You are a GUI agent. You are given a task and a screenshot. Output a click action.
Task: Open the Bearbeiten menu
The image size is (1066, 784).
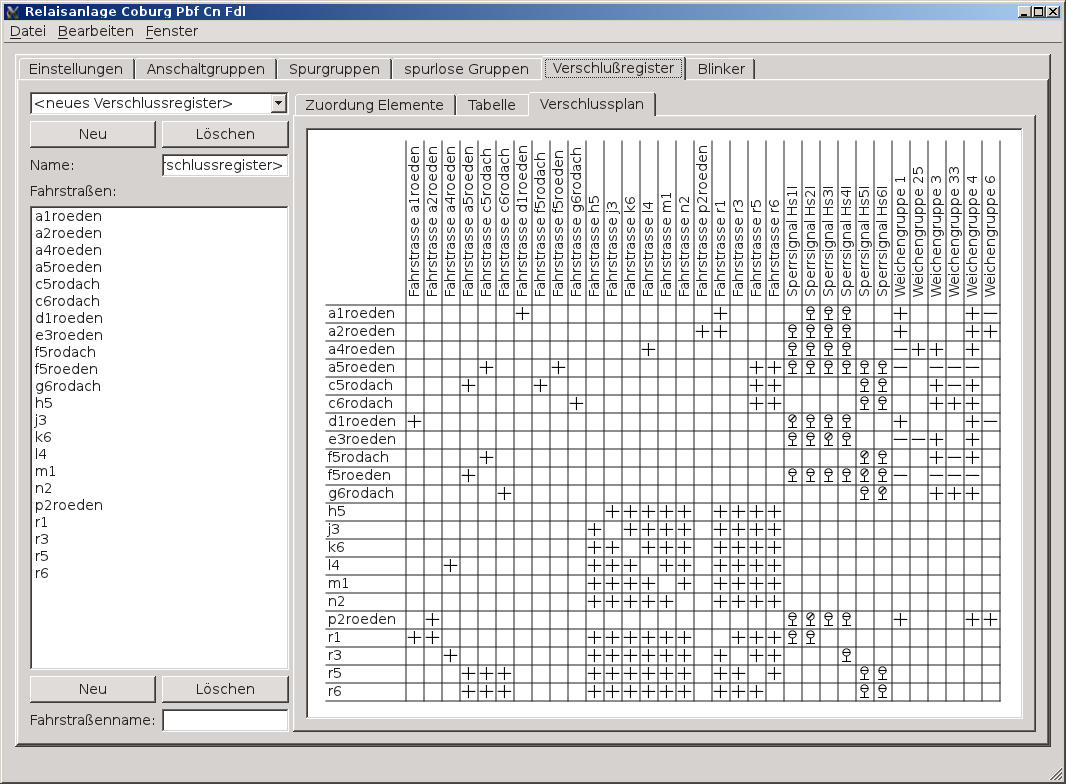point(96,31)
